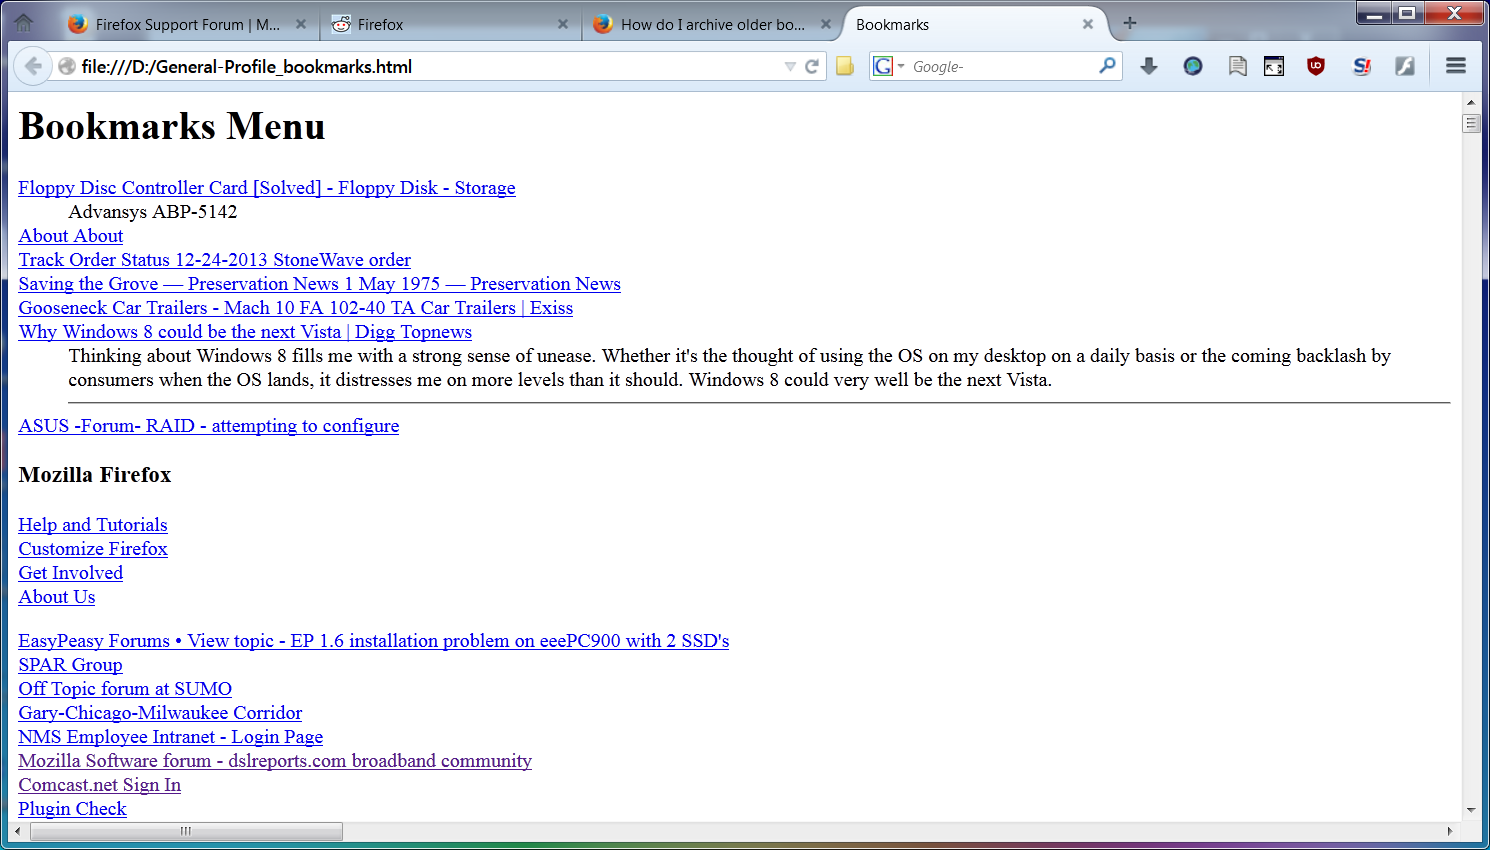The height and width of the screenshot is (850, 1490).
Task: Show the address bar history dropdown
Action: tap(790, 66)
